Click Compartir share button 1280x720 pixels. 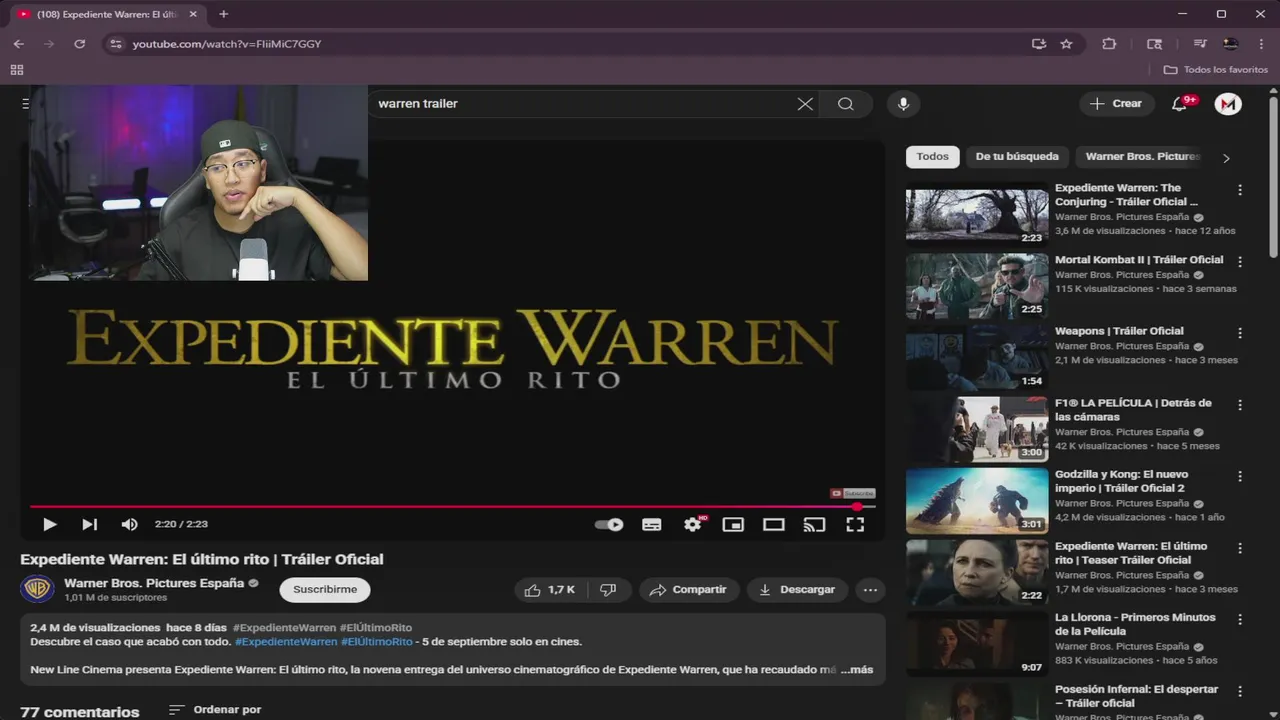pyautogui.click(x=688, y=590)
